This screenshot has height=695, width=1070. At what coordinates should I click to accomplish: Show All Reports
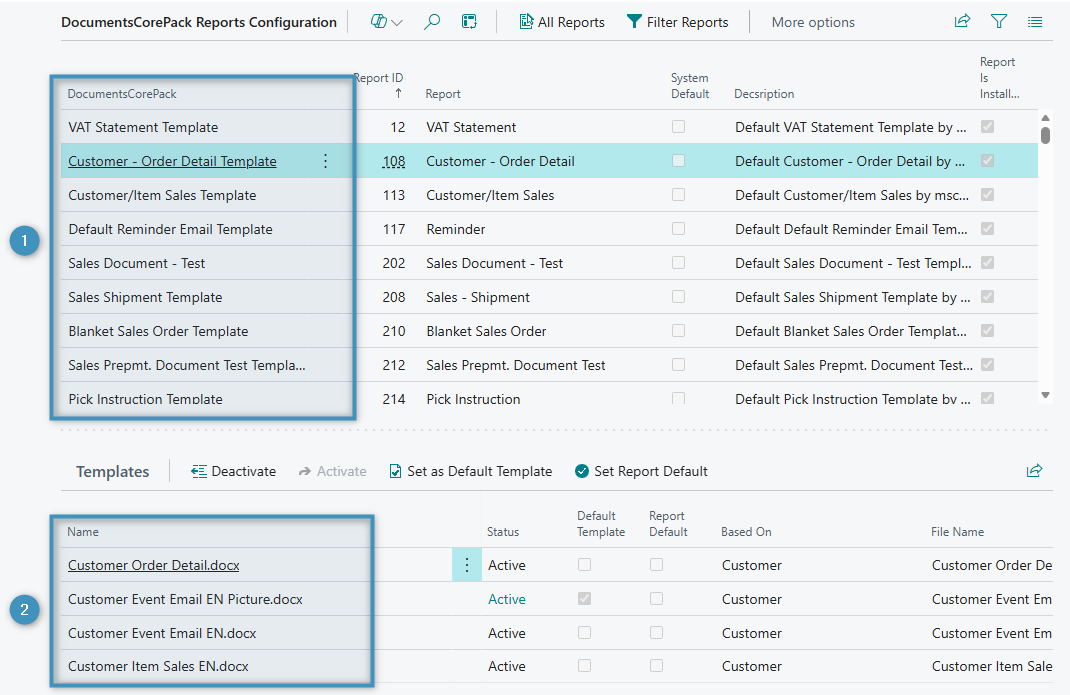562,22
